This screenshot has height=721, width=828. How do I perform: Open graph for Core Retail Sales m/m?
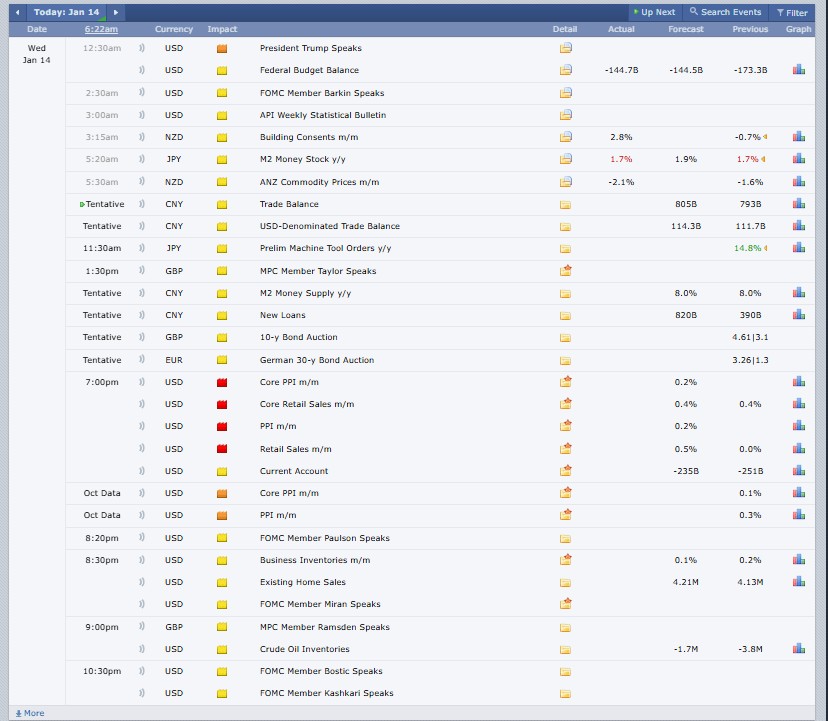pos(798,404)
